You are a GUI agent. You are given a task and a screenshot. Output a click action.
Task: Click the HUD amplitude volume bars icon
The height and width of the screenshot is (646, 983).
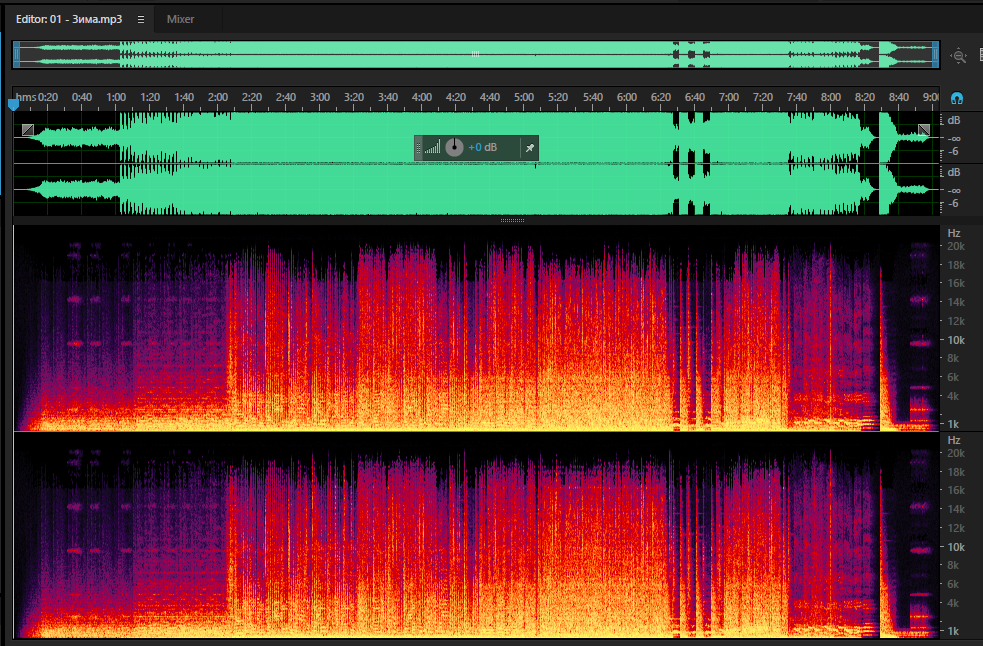pos(432,148)
